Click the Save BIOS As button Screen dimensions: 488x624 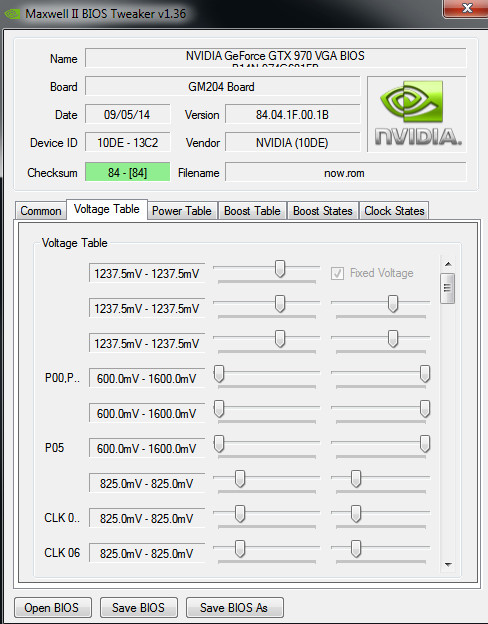click(234, 607)
